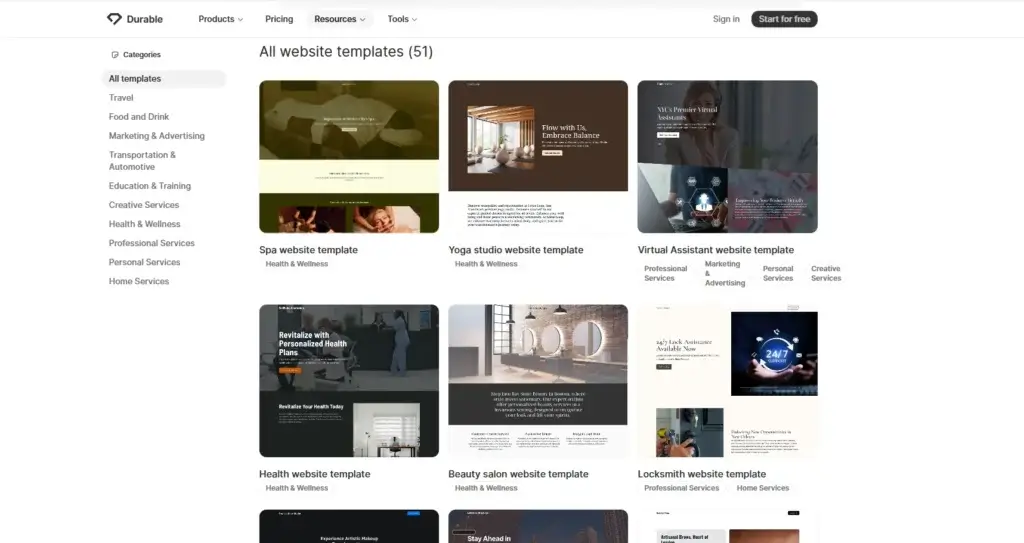
Task: Click the Start for free button
Action: click(784, 19)
